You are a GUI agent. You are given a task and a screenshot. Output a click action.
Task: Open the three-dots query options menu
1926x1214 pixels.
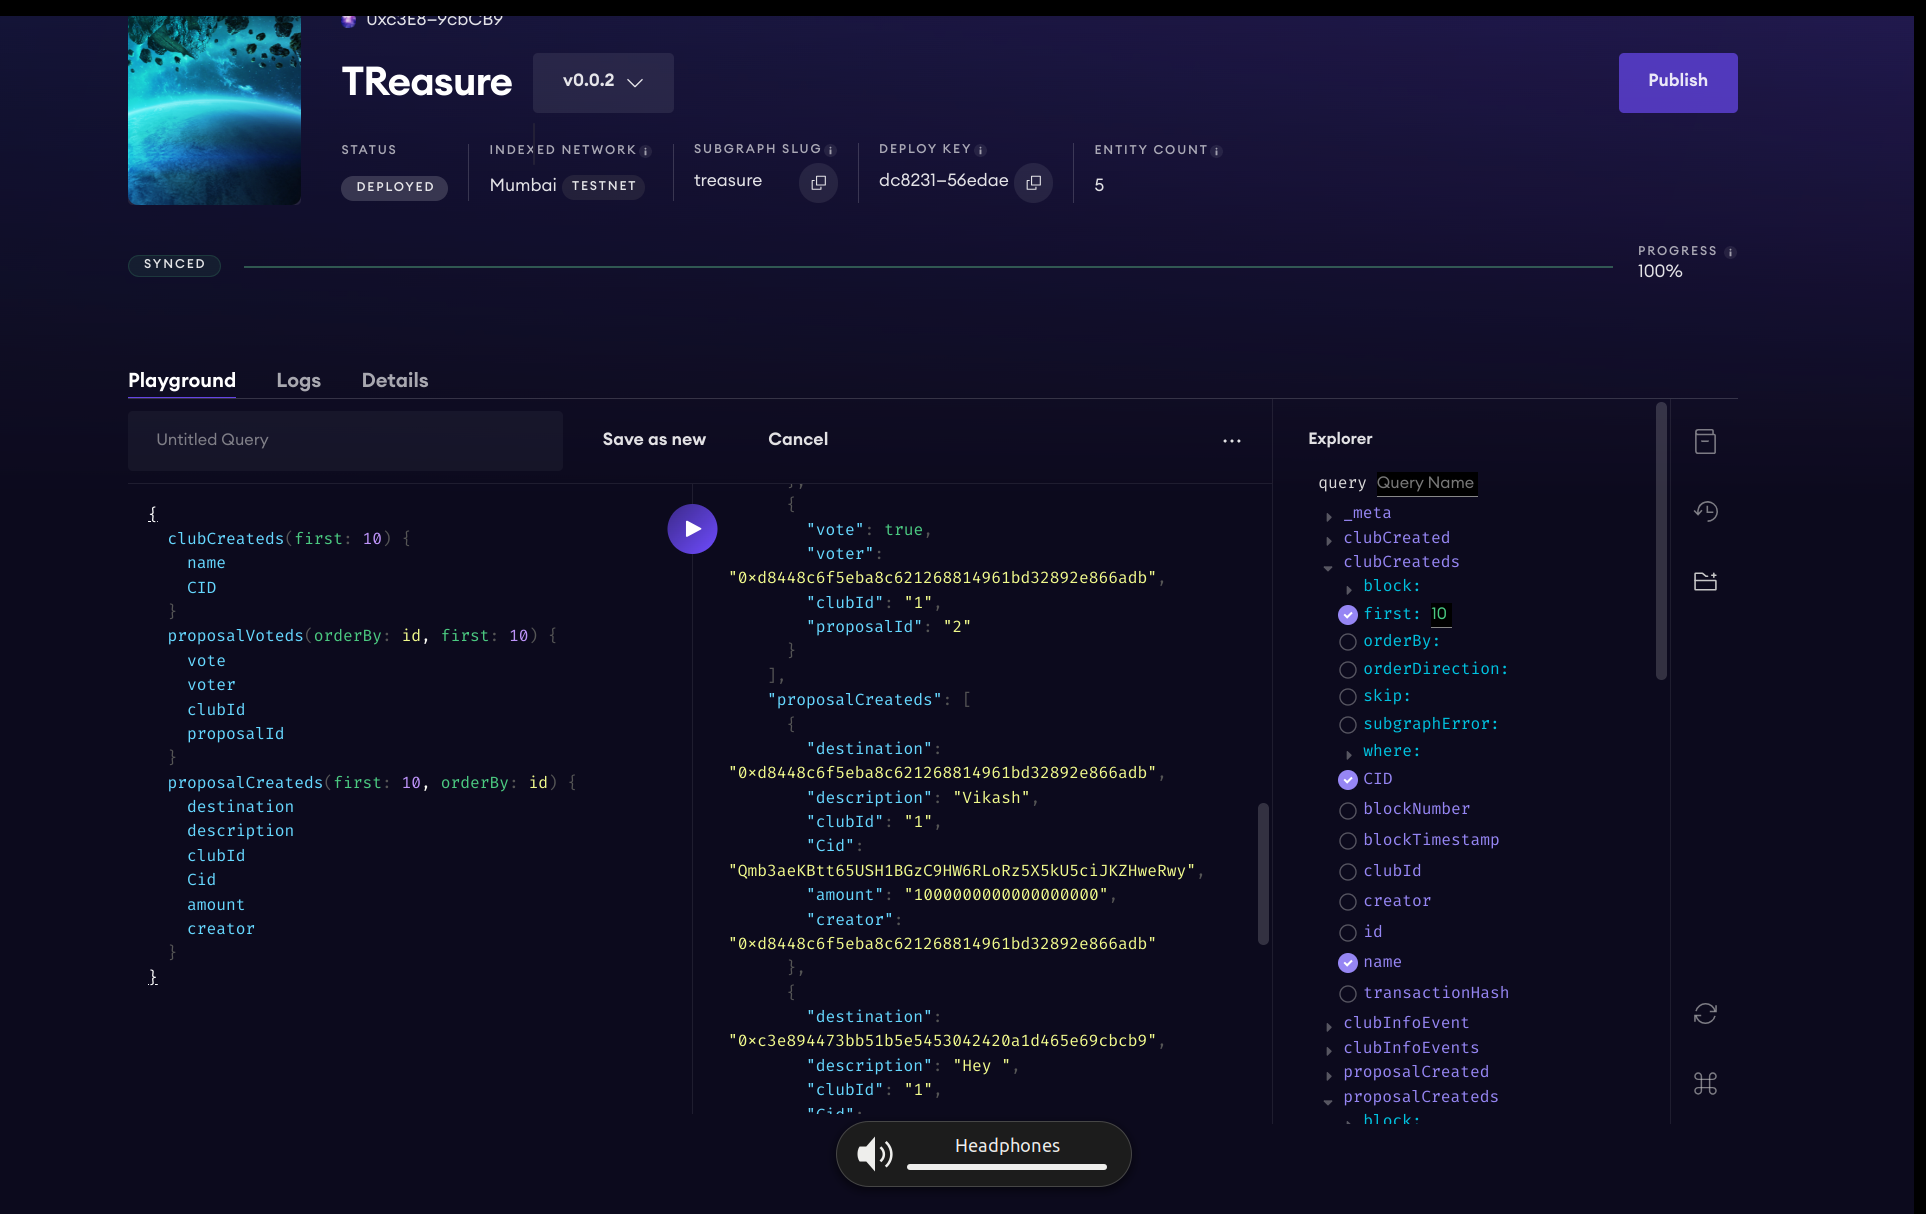(x=1231, y=440)
